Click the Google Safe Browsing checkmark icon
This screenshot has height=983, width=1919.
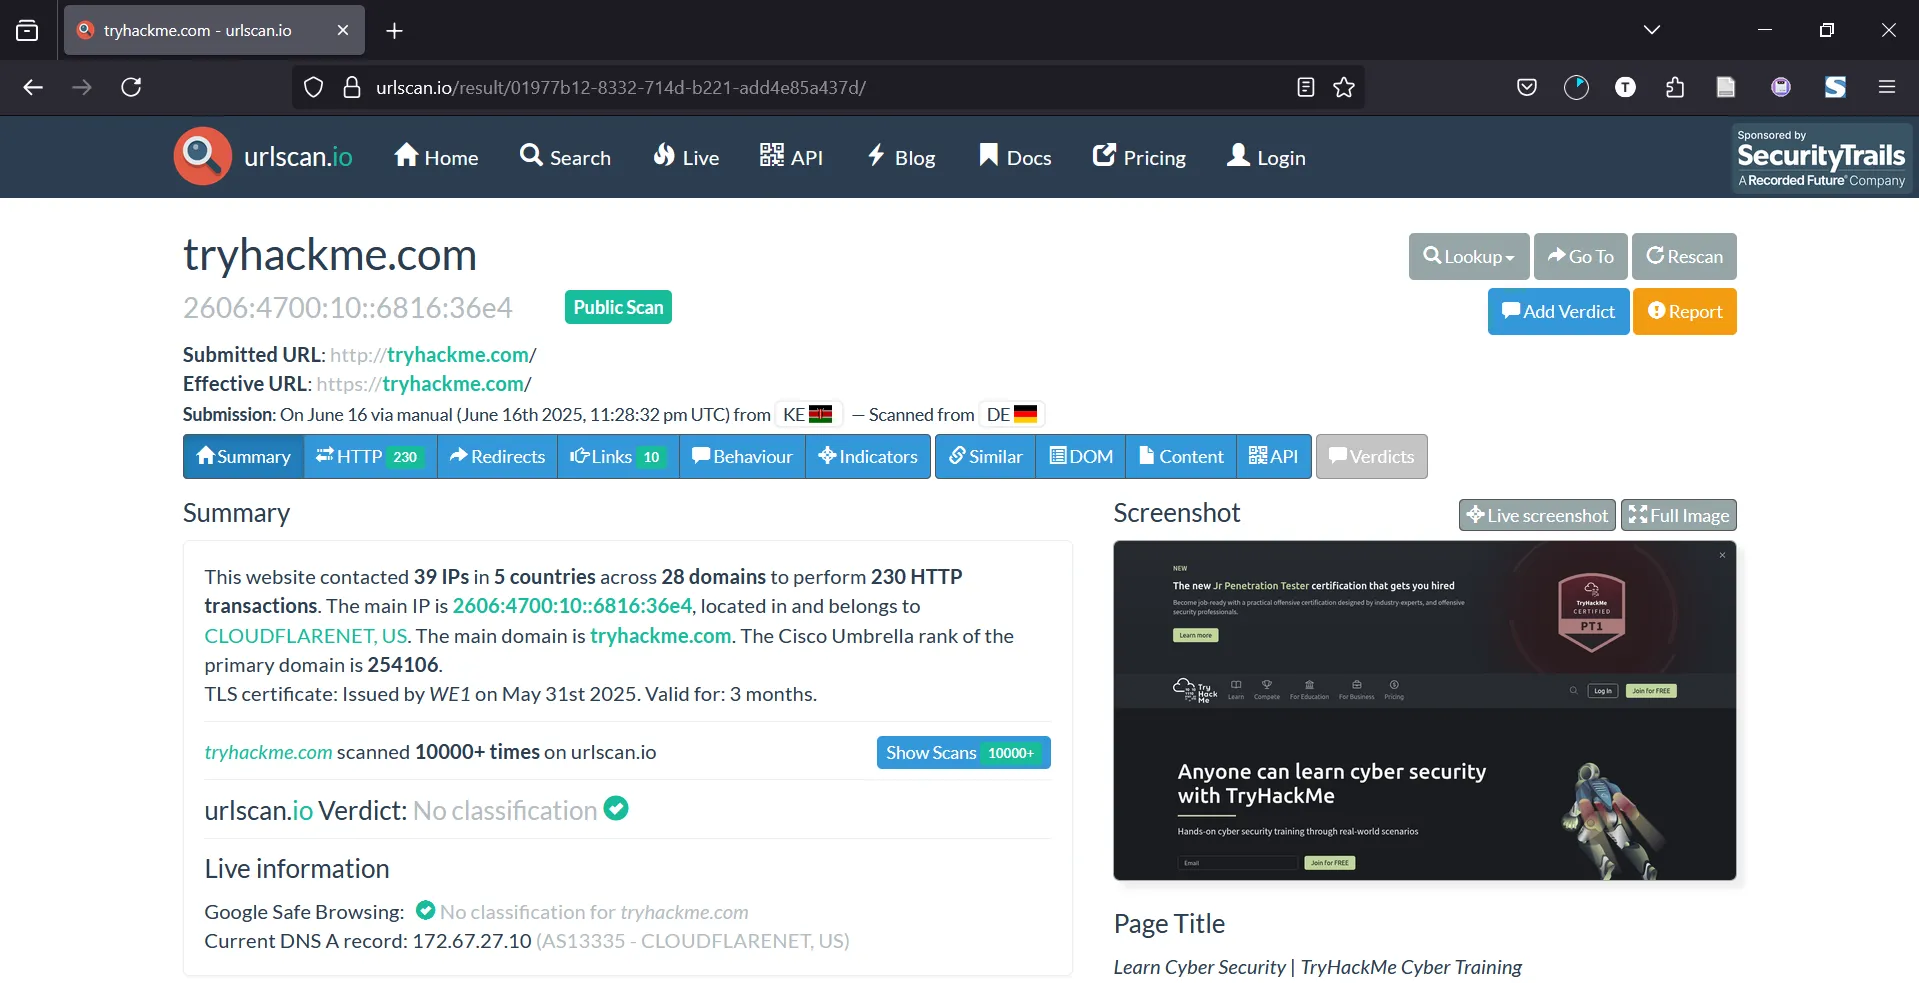425,910
